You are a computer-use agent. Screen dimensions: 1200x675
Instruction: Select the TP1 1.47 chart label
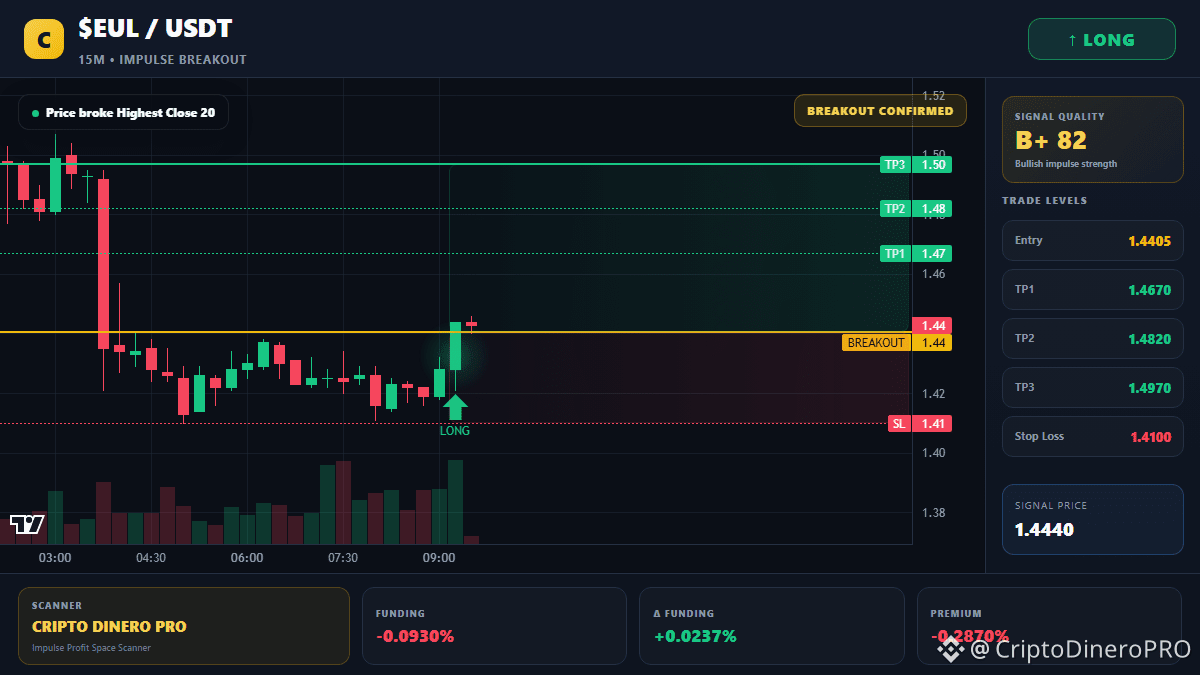point(915,254)
